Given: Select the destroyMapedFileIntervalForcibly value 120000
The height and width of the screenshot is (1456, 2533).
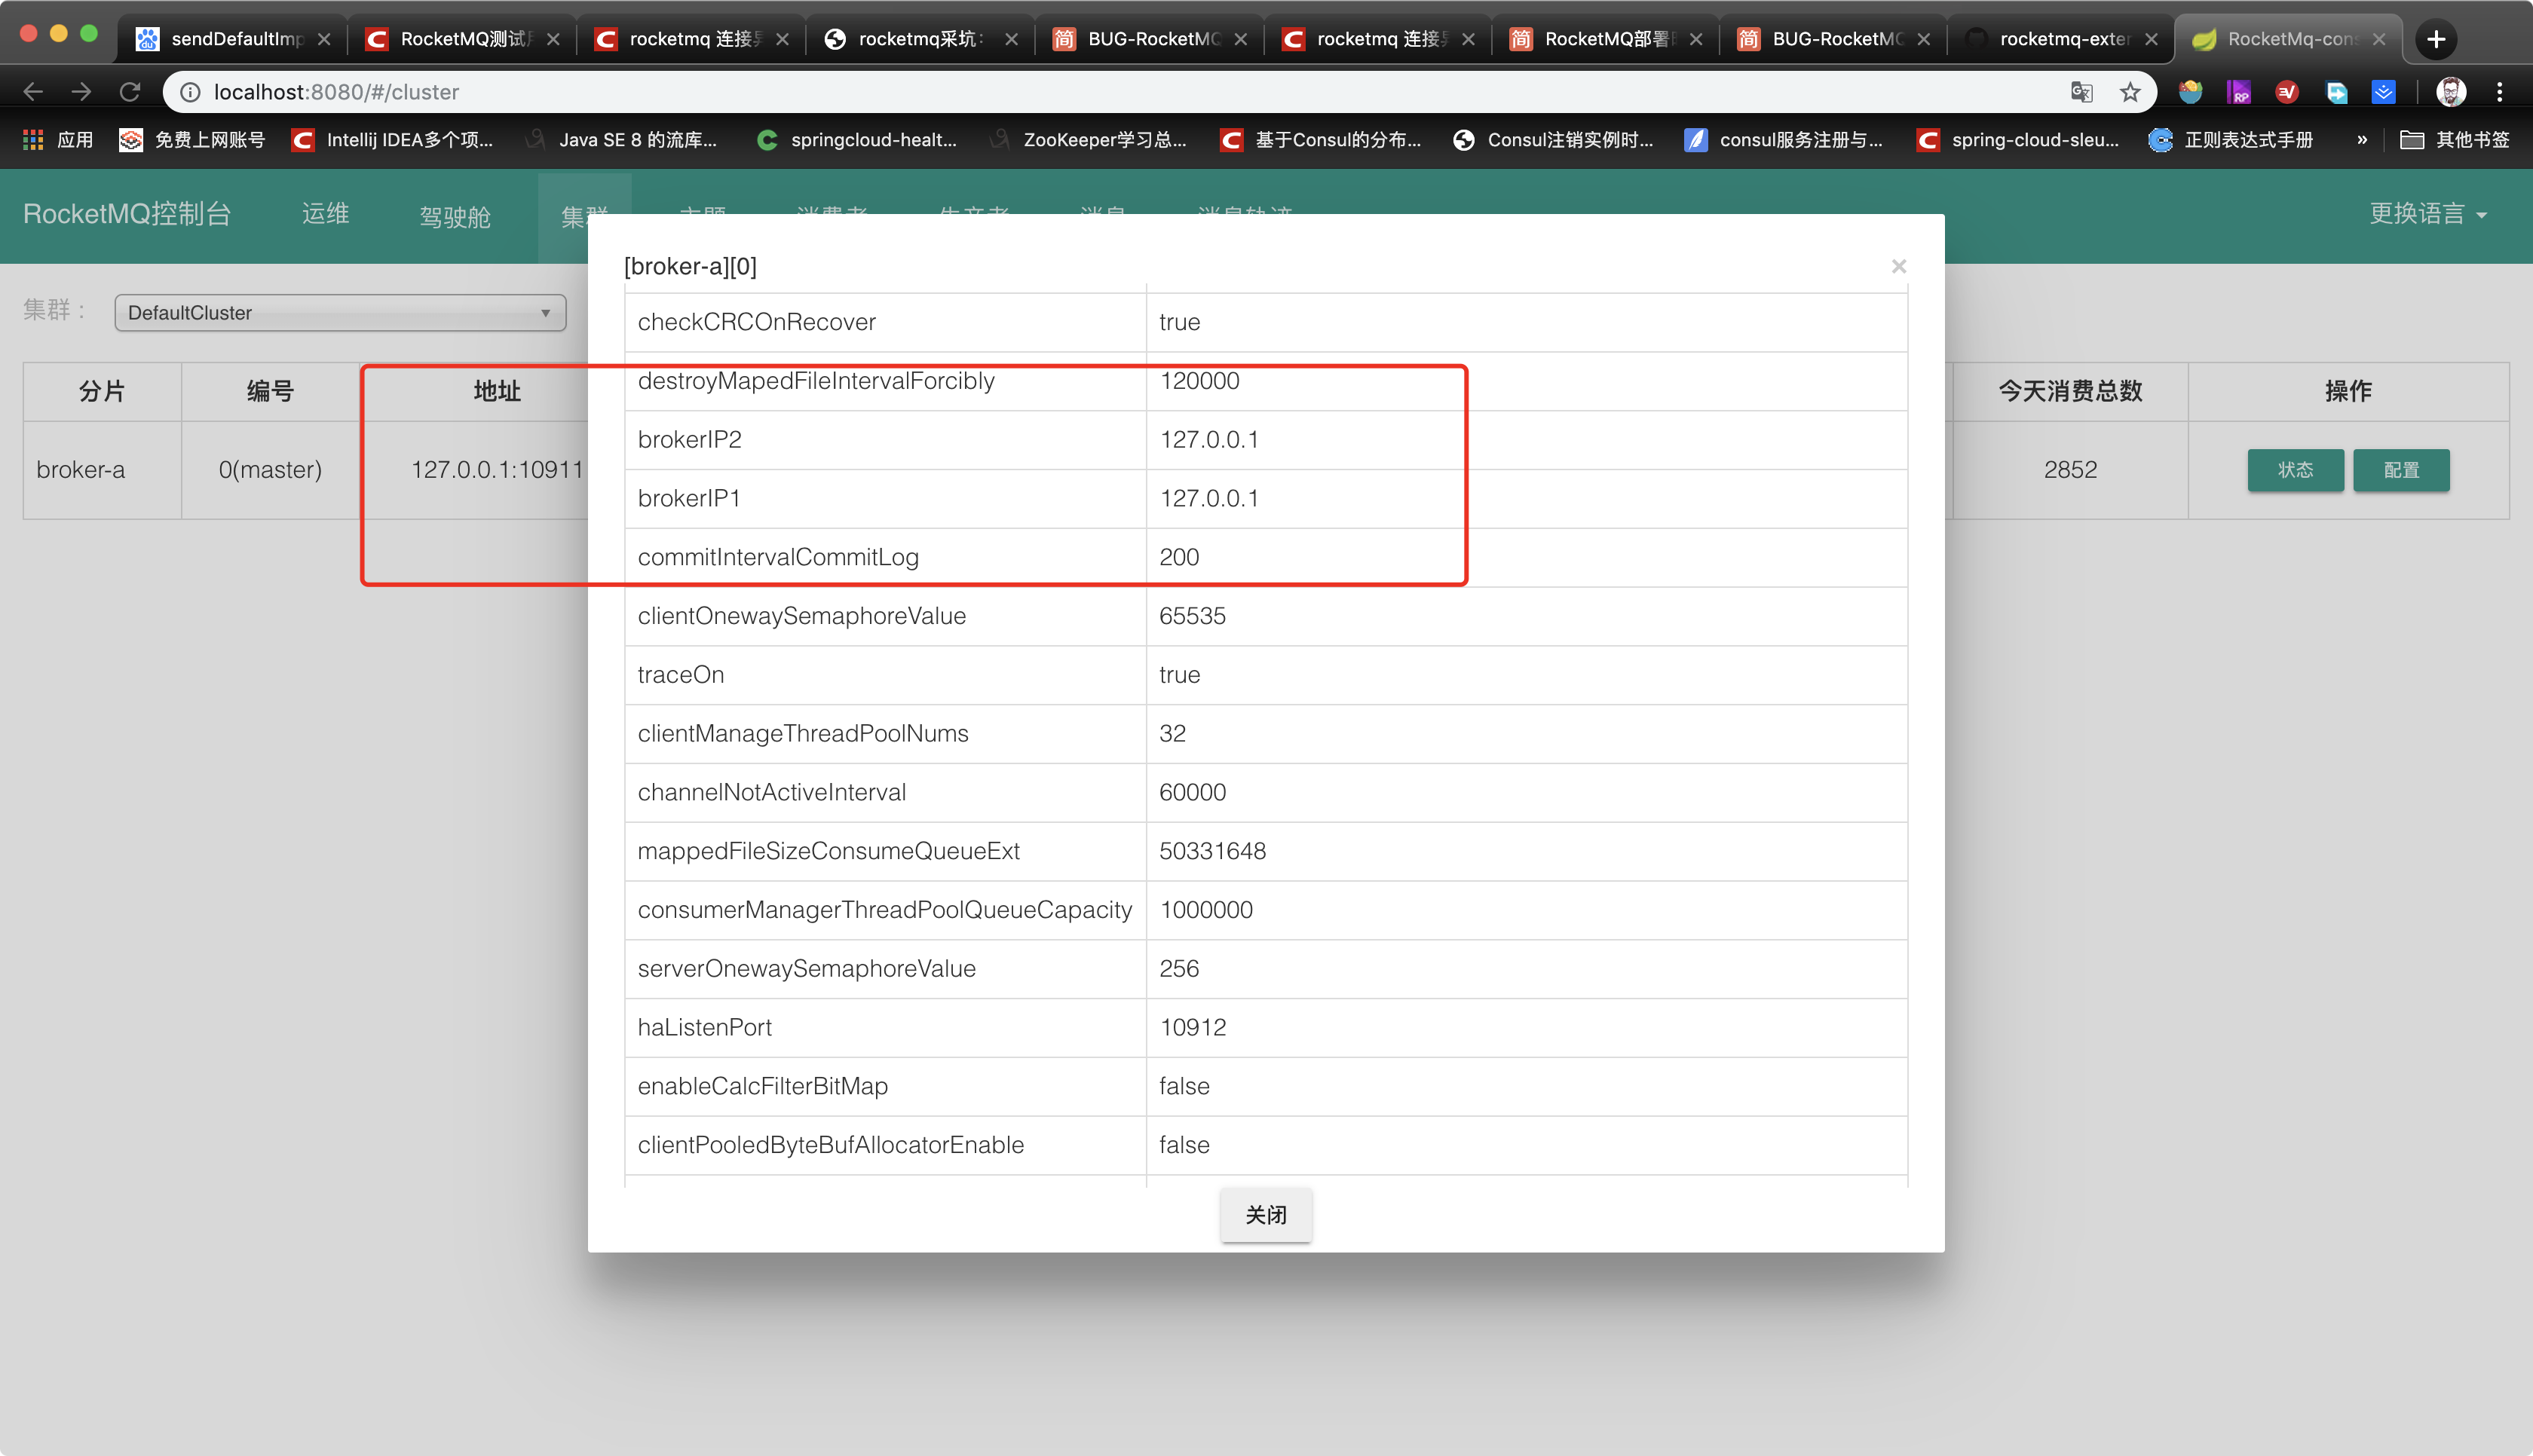Looking at the screenshot, I should [1200, 381].
